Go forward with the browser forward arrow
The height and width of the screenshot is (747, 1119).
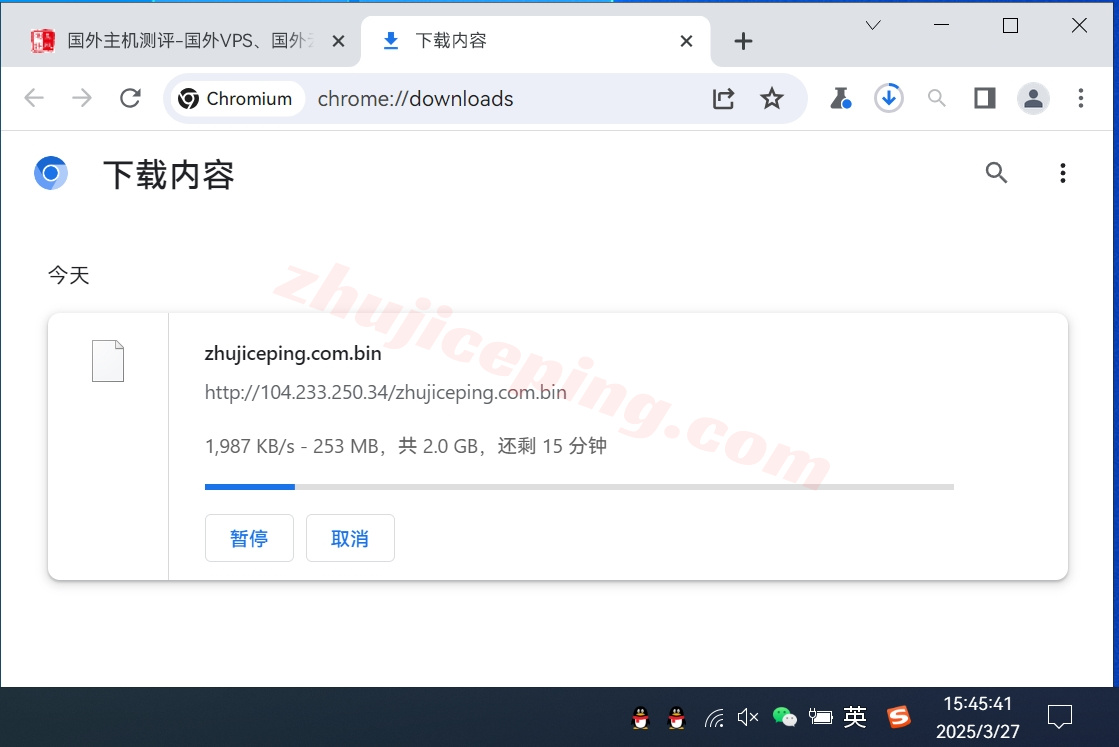[82, 98]
